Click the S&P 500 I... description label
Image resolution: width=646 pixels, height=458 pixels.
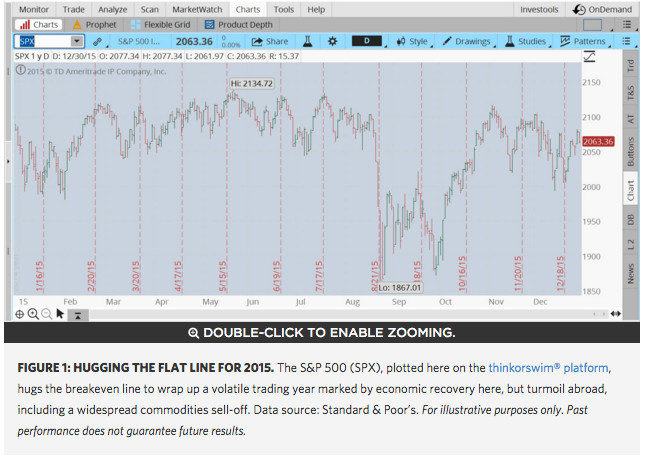click(139, 41)
